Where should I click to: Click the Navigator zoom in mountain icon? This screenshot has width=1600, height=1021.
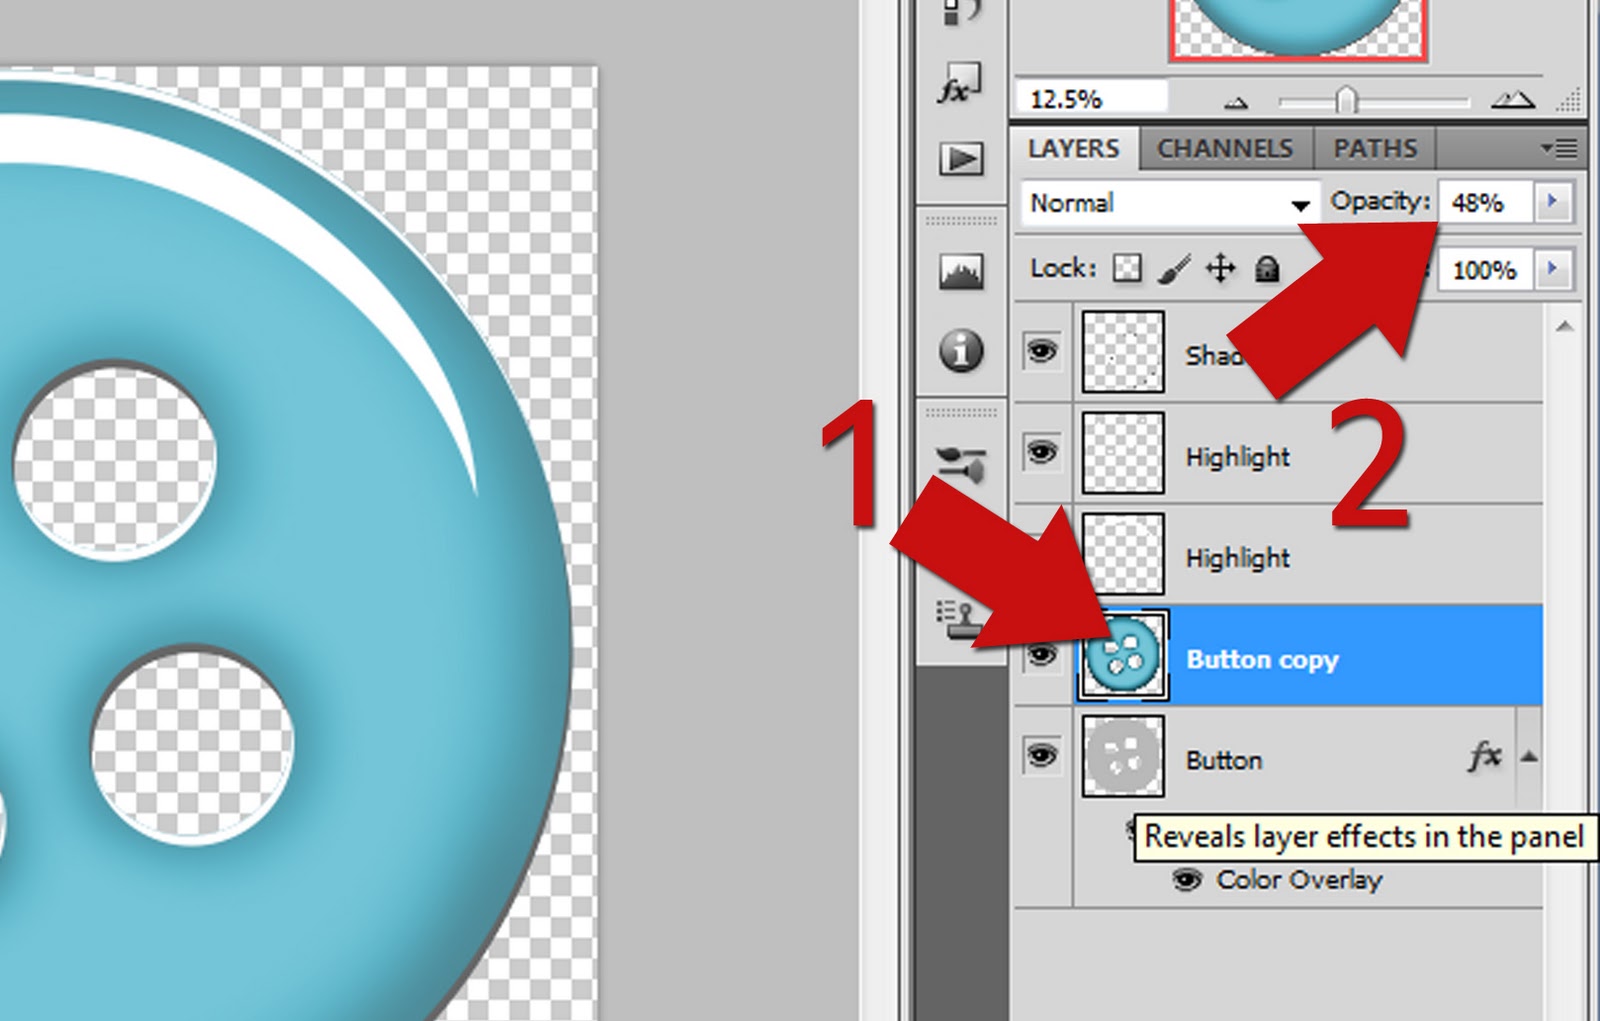[x=1512, y=99]
